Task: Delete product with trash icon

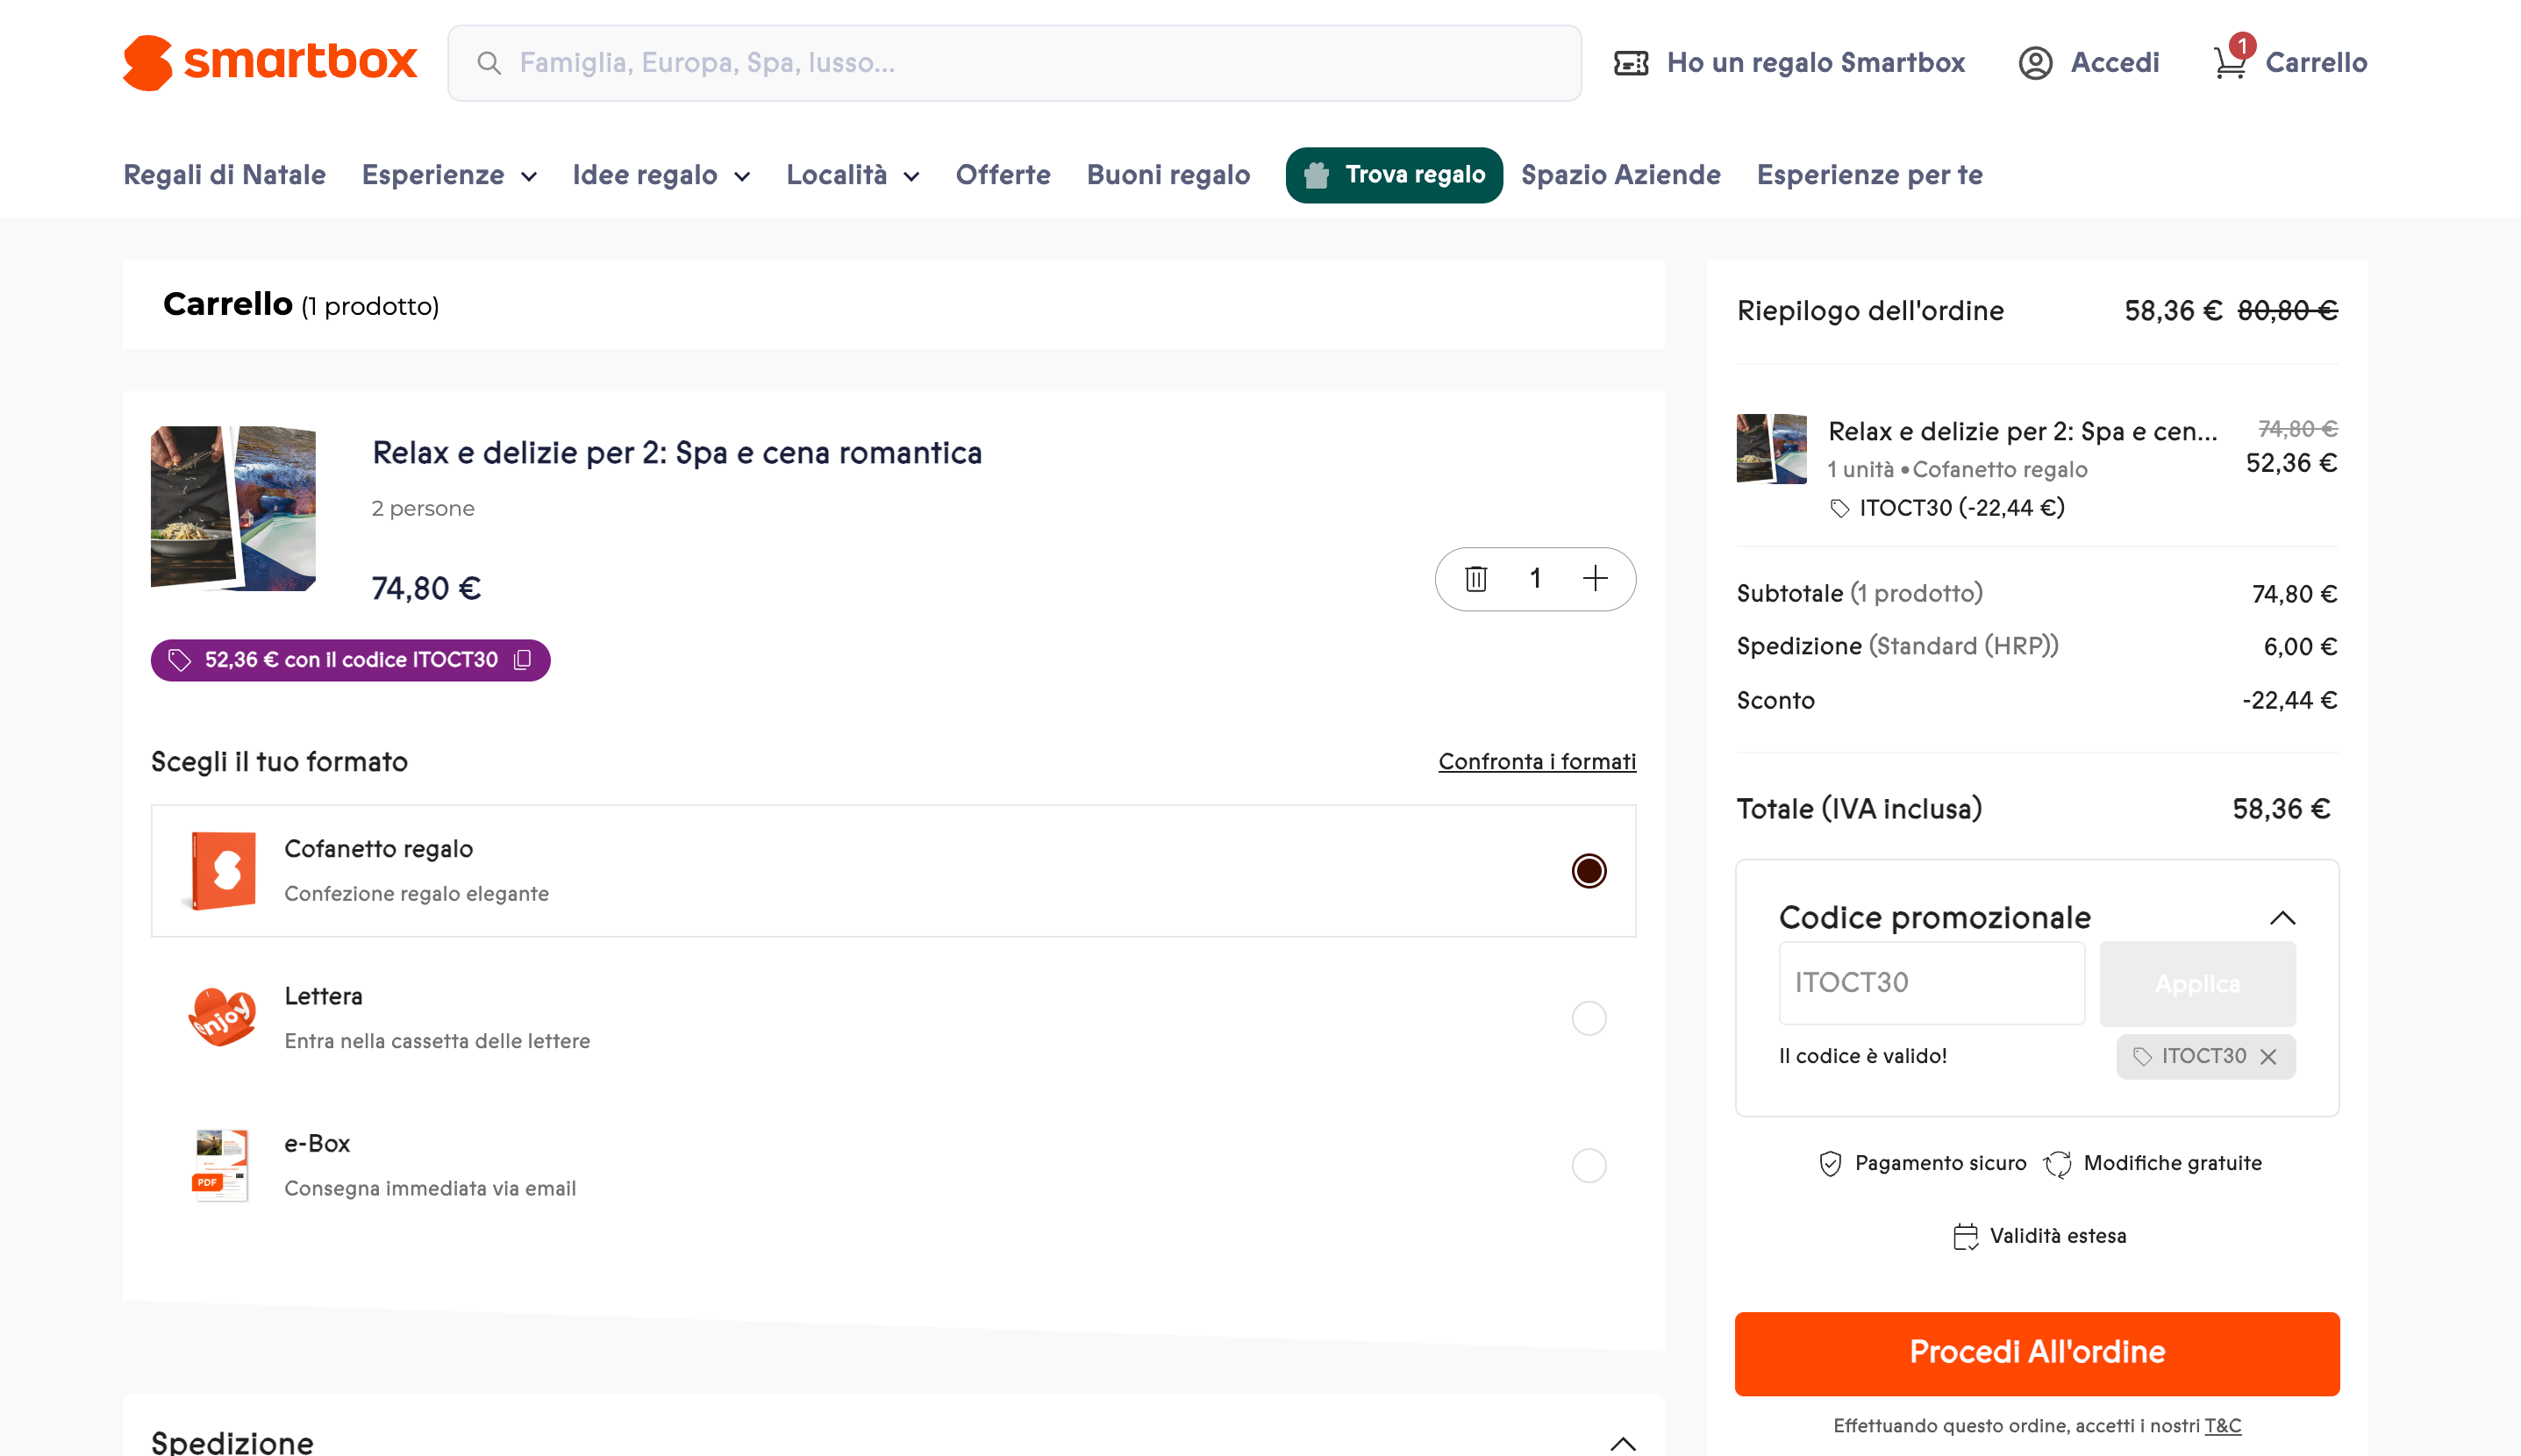Action: [1476, 578]
